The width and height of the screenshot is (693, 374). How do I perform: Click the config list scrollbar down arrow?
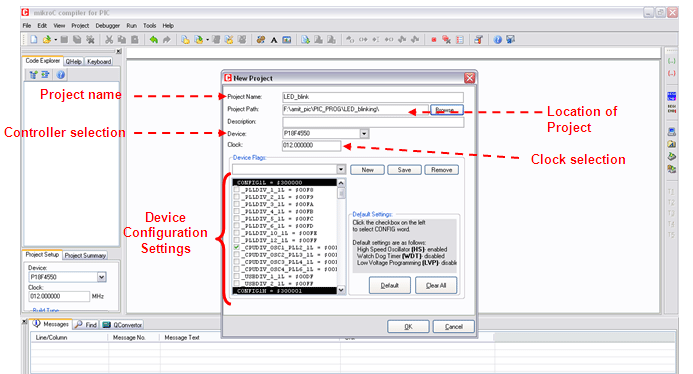pos(341,290)
